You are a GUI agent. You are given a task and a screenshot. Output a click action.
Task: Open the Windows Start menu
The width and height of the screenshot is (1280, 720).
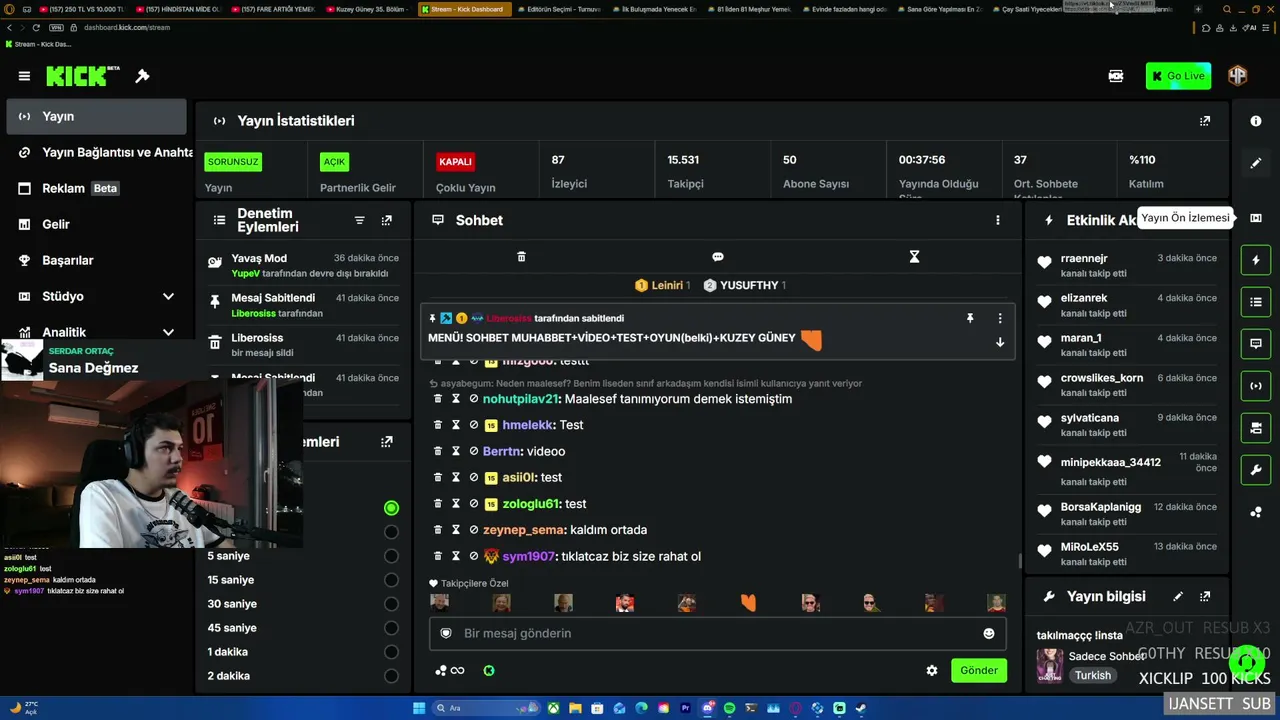(x=419, y=708)
